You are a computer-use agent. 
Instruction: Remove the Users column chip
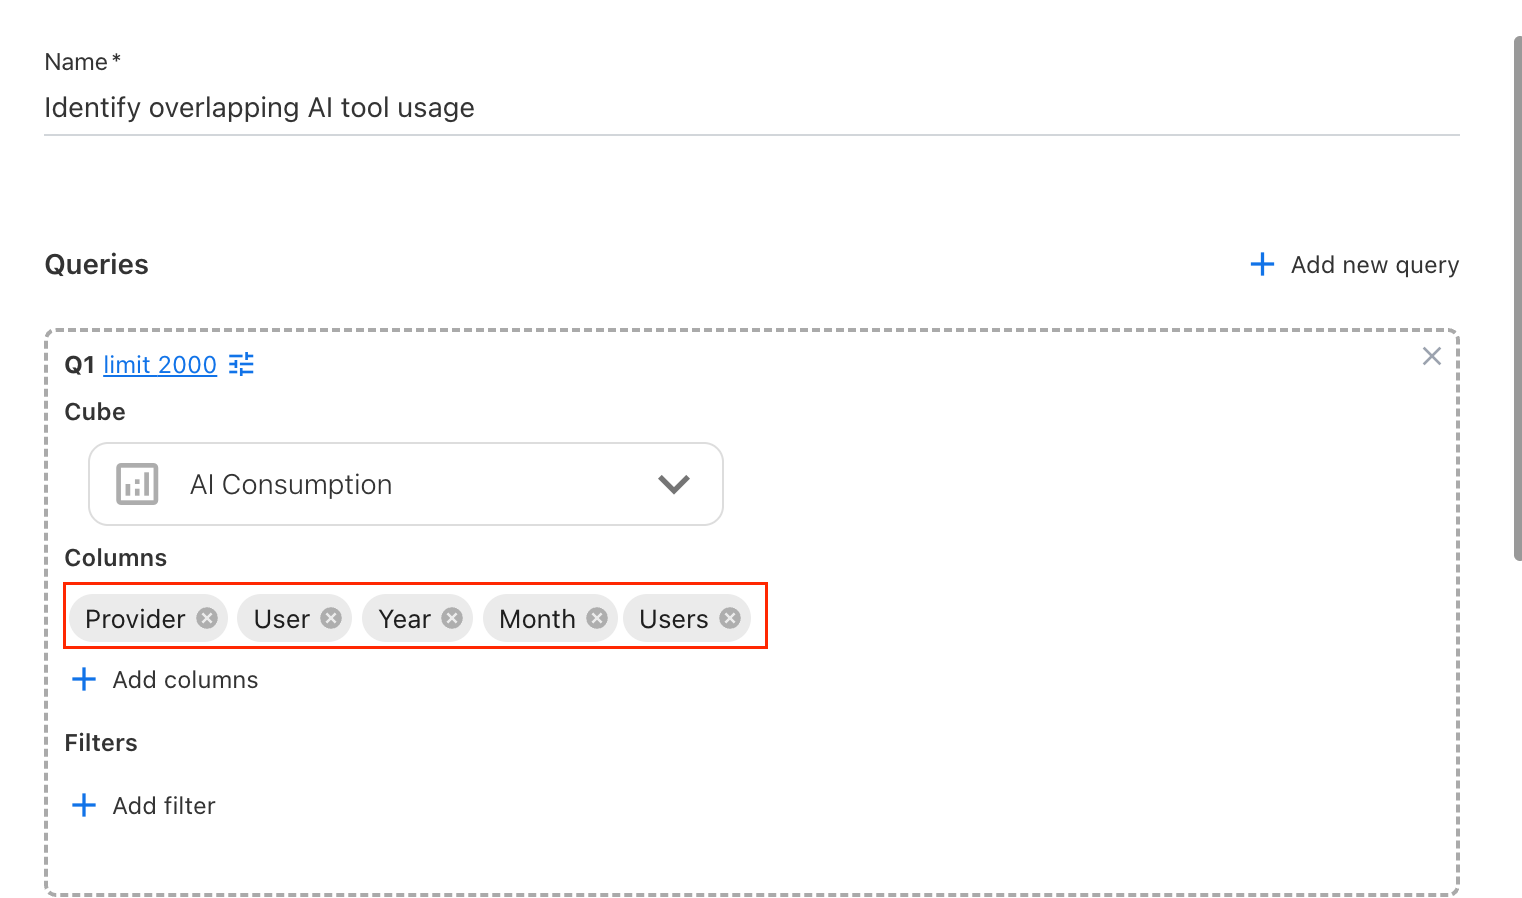tap(730, 618)
